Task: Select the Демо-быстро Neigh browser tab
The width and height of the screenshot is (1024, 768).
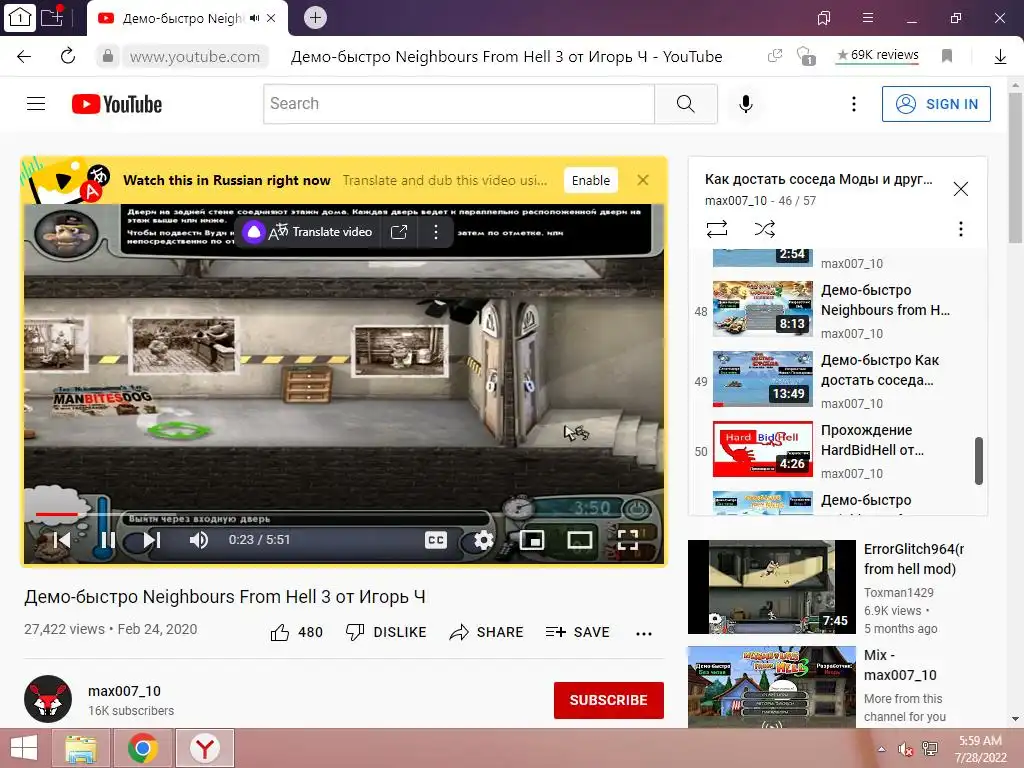Action: click(188, 18)
